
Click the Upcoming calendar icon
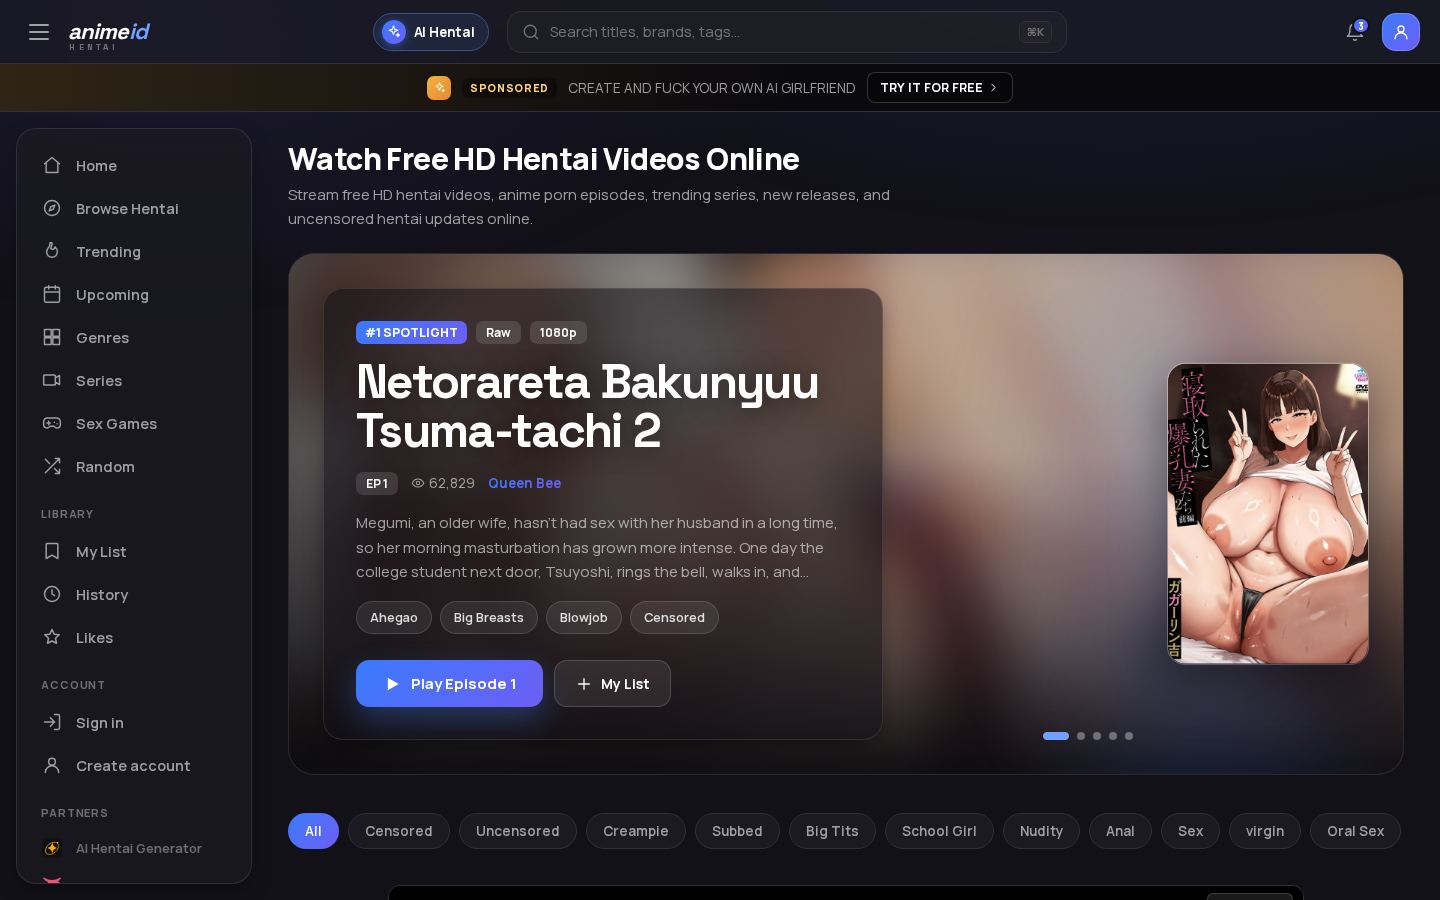point(52,294)
